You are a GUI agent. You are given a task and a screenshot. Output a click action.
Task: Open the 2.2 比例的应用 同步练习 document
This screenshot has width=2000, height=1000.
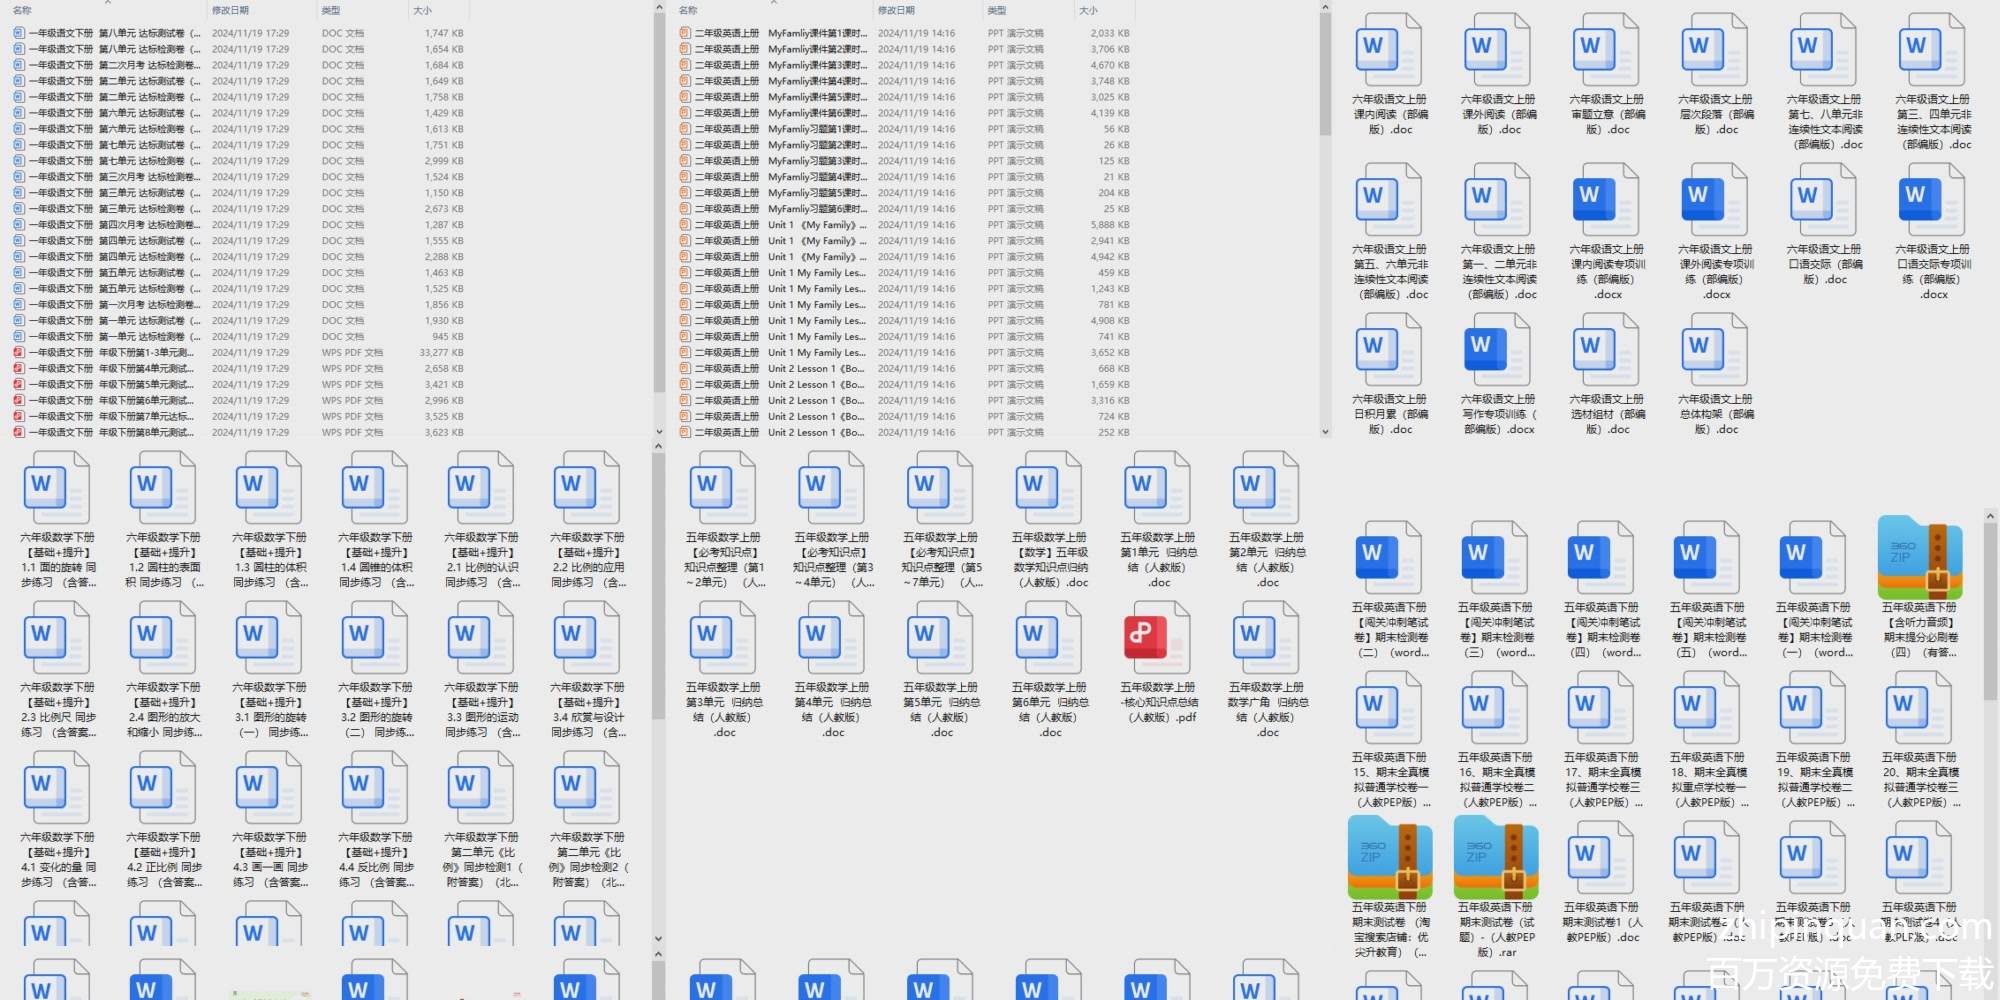pos(587,488)
